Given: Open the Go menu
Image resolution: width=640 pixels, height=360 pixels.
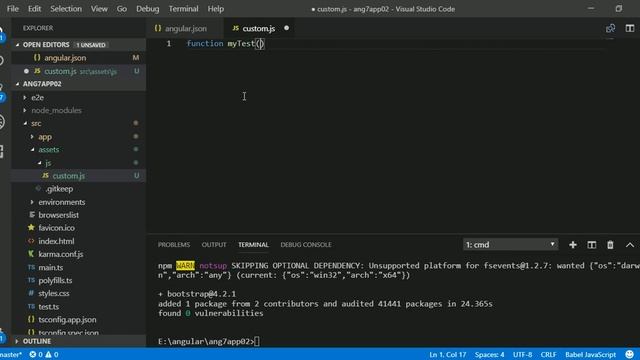Looking at the screenshot, I should point(122,9).
